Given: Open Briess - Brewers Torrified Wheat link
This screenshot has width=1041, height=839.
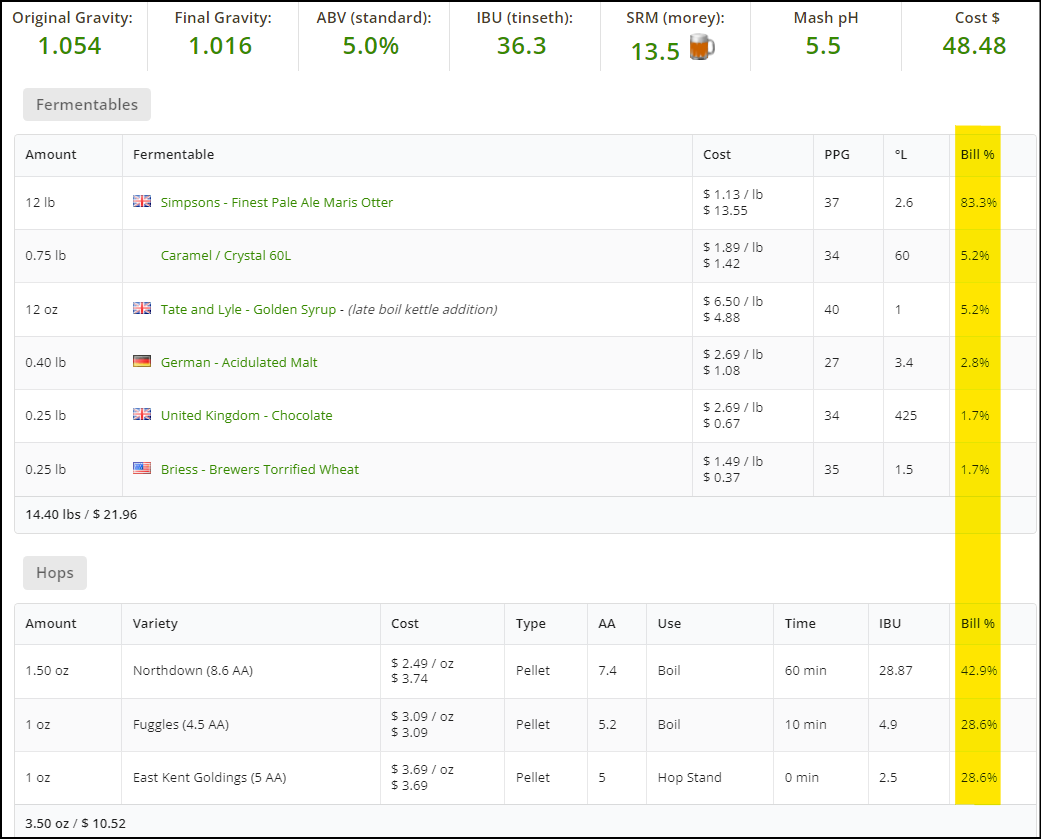Looking at the screenshot, I should (x=260, y=469).
